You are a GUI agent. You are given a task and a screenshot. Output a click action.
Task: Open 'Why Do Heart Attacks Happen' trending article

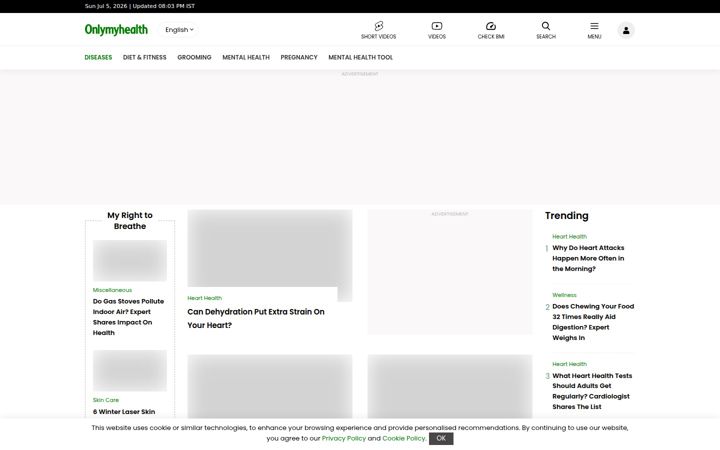click(588, 258)
